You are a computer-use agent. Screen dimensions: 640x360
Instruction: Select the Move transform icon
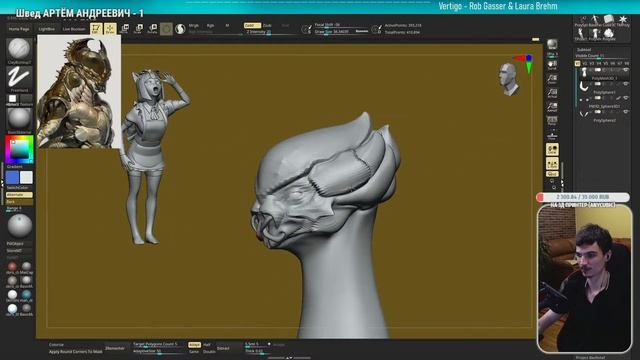pyautogui.click(x=124, y=29)
